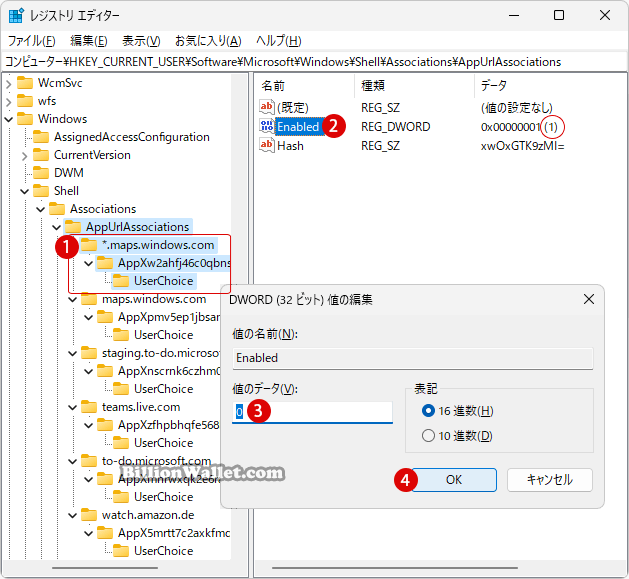Select the staging.to-do.microsoft folder icon

tap(89, 353)
